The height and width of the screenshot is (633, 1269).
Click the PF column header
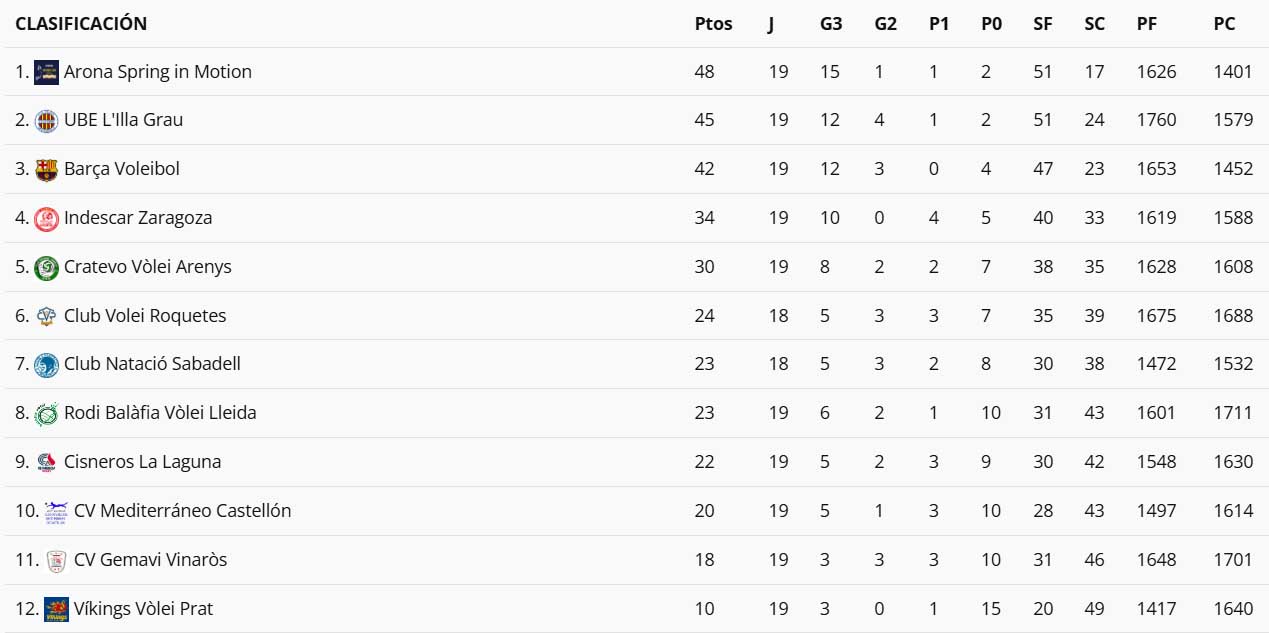click(1146, 24)
